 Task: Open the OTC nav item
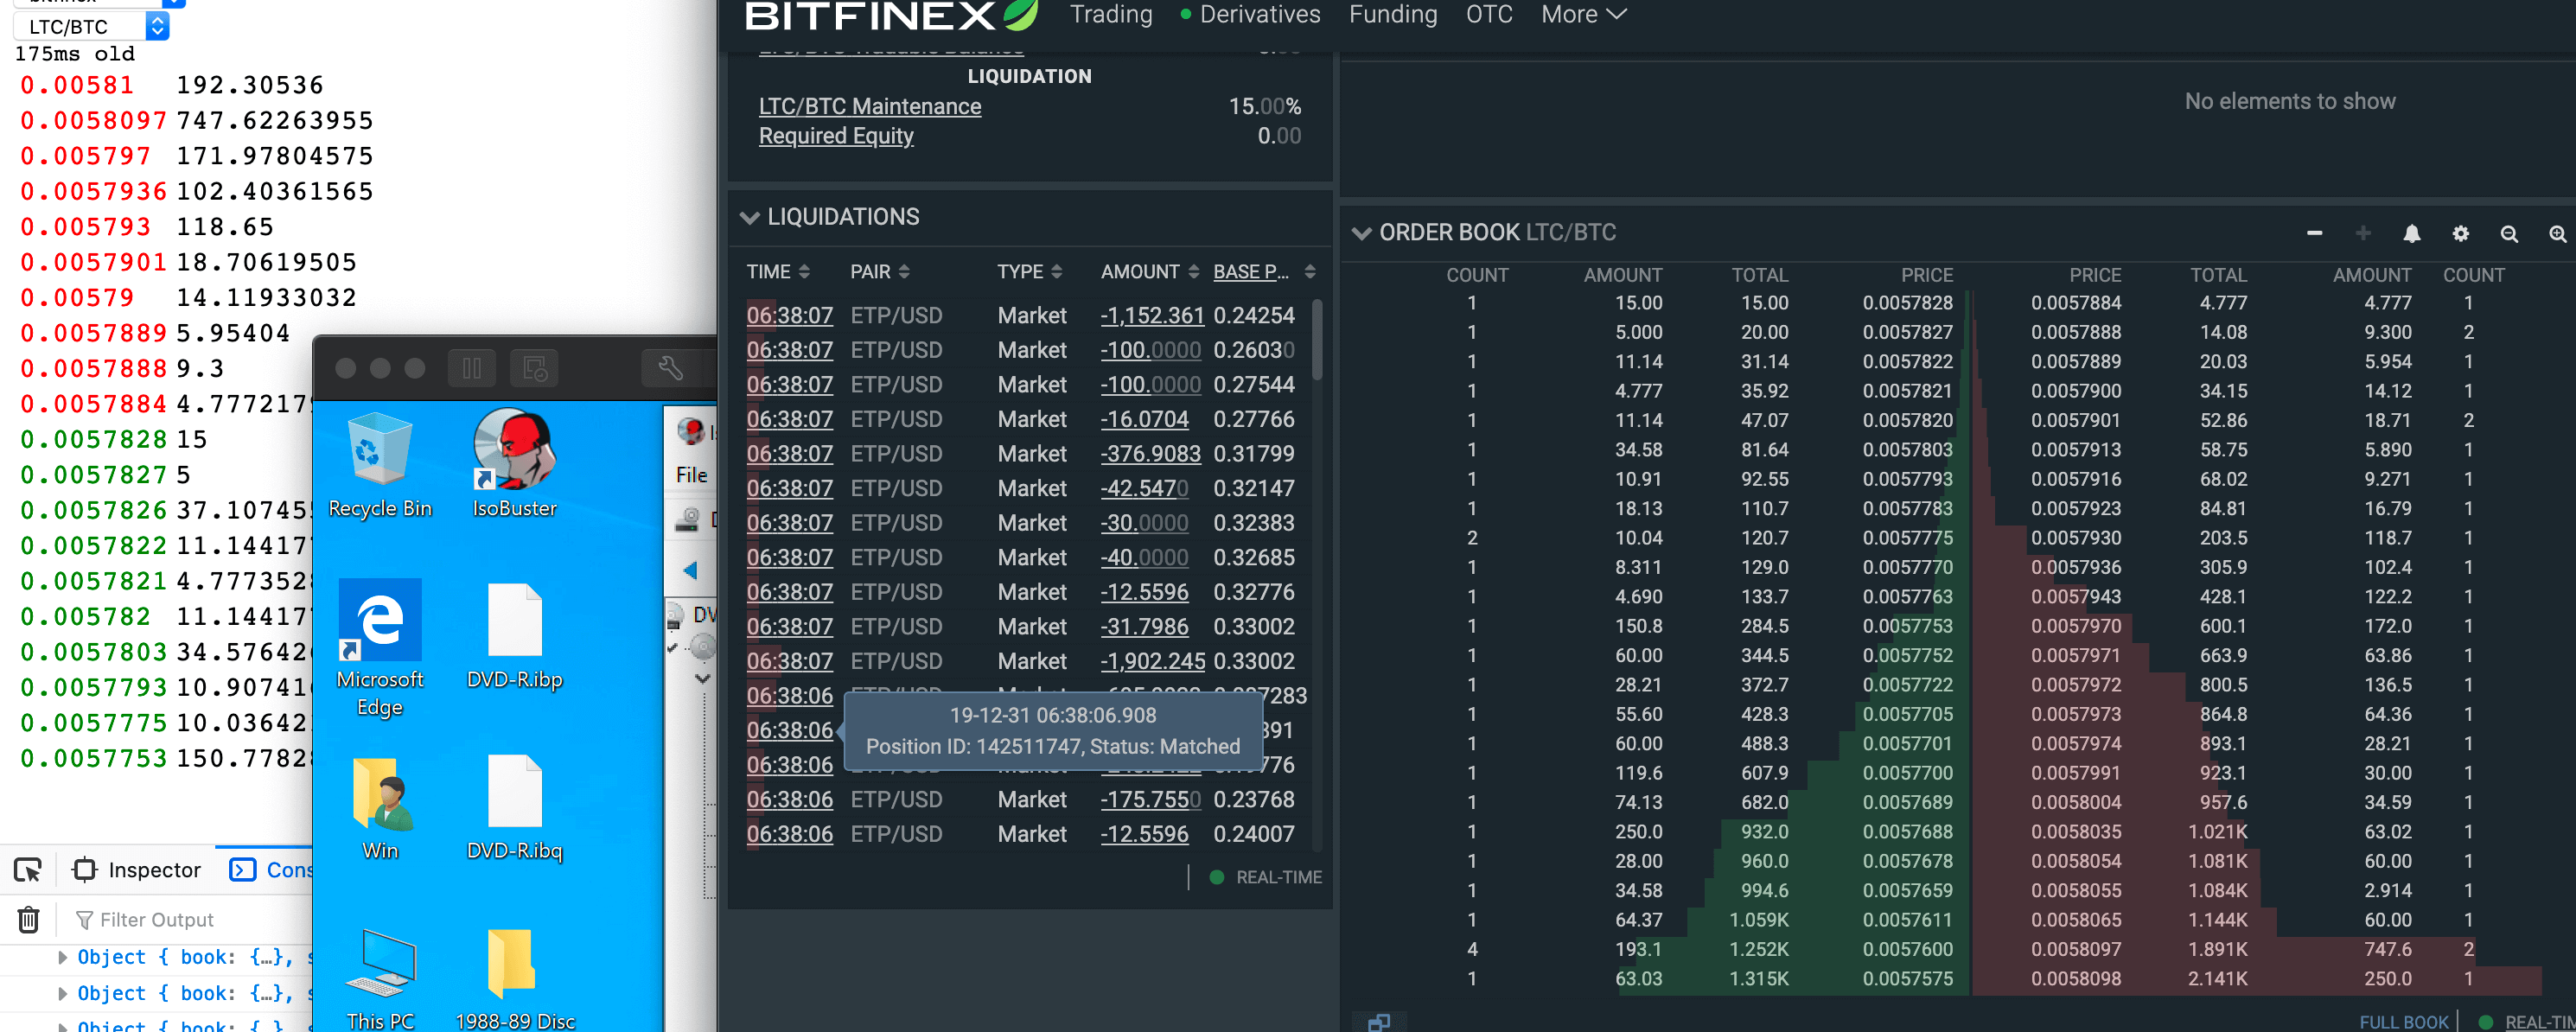pyautogui.click(x=1489, y=14)
